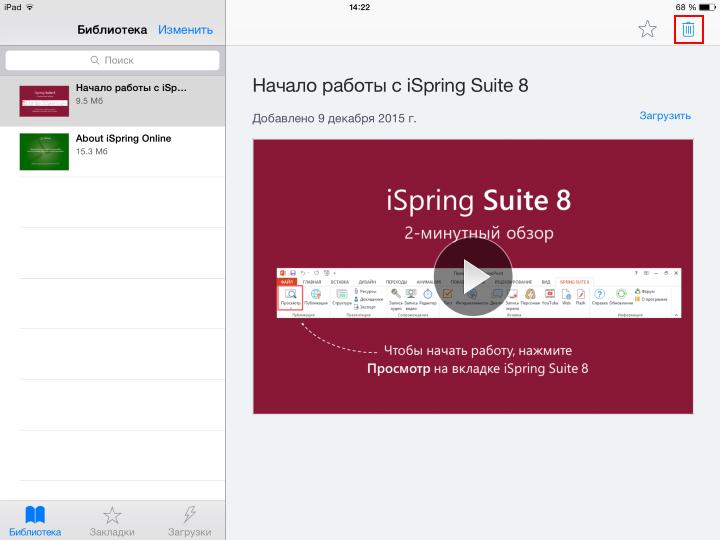Click the magnifier icon in search field

[x=95, y=60]
